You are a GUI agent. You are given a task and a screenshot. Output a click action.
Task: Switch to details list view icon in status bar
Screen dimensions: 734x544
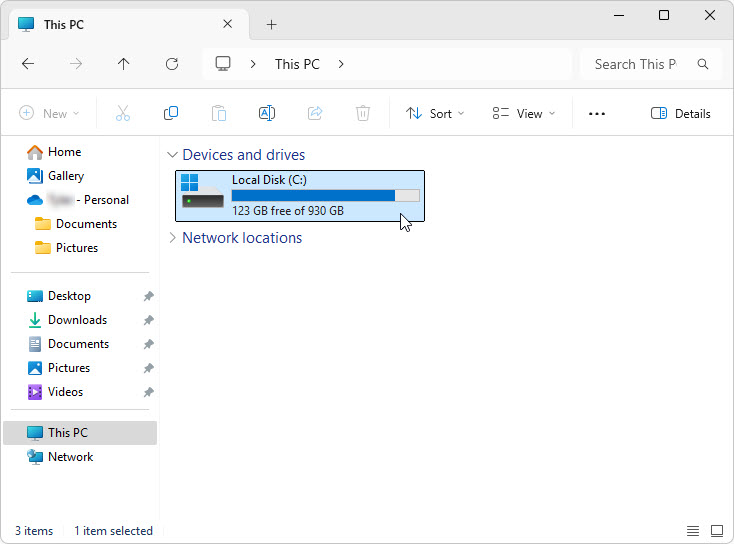click(x=693, y=531)
